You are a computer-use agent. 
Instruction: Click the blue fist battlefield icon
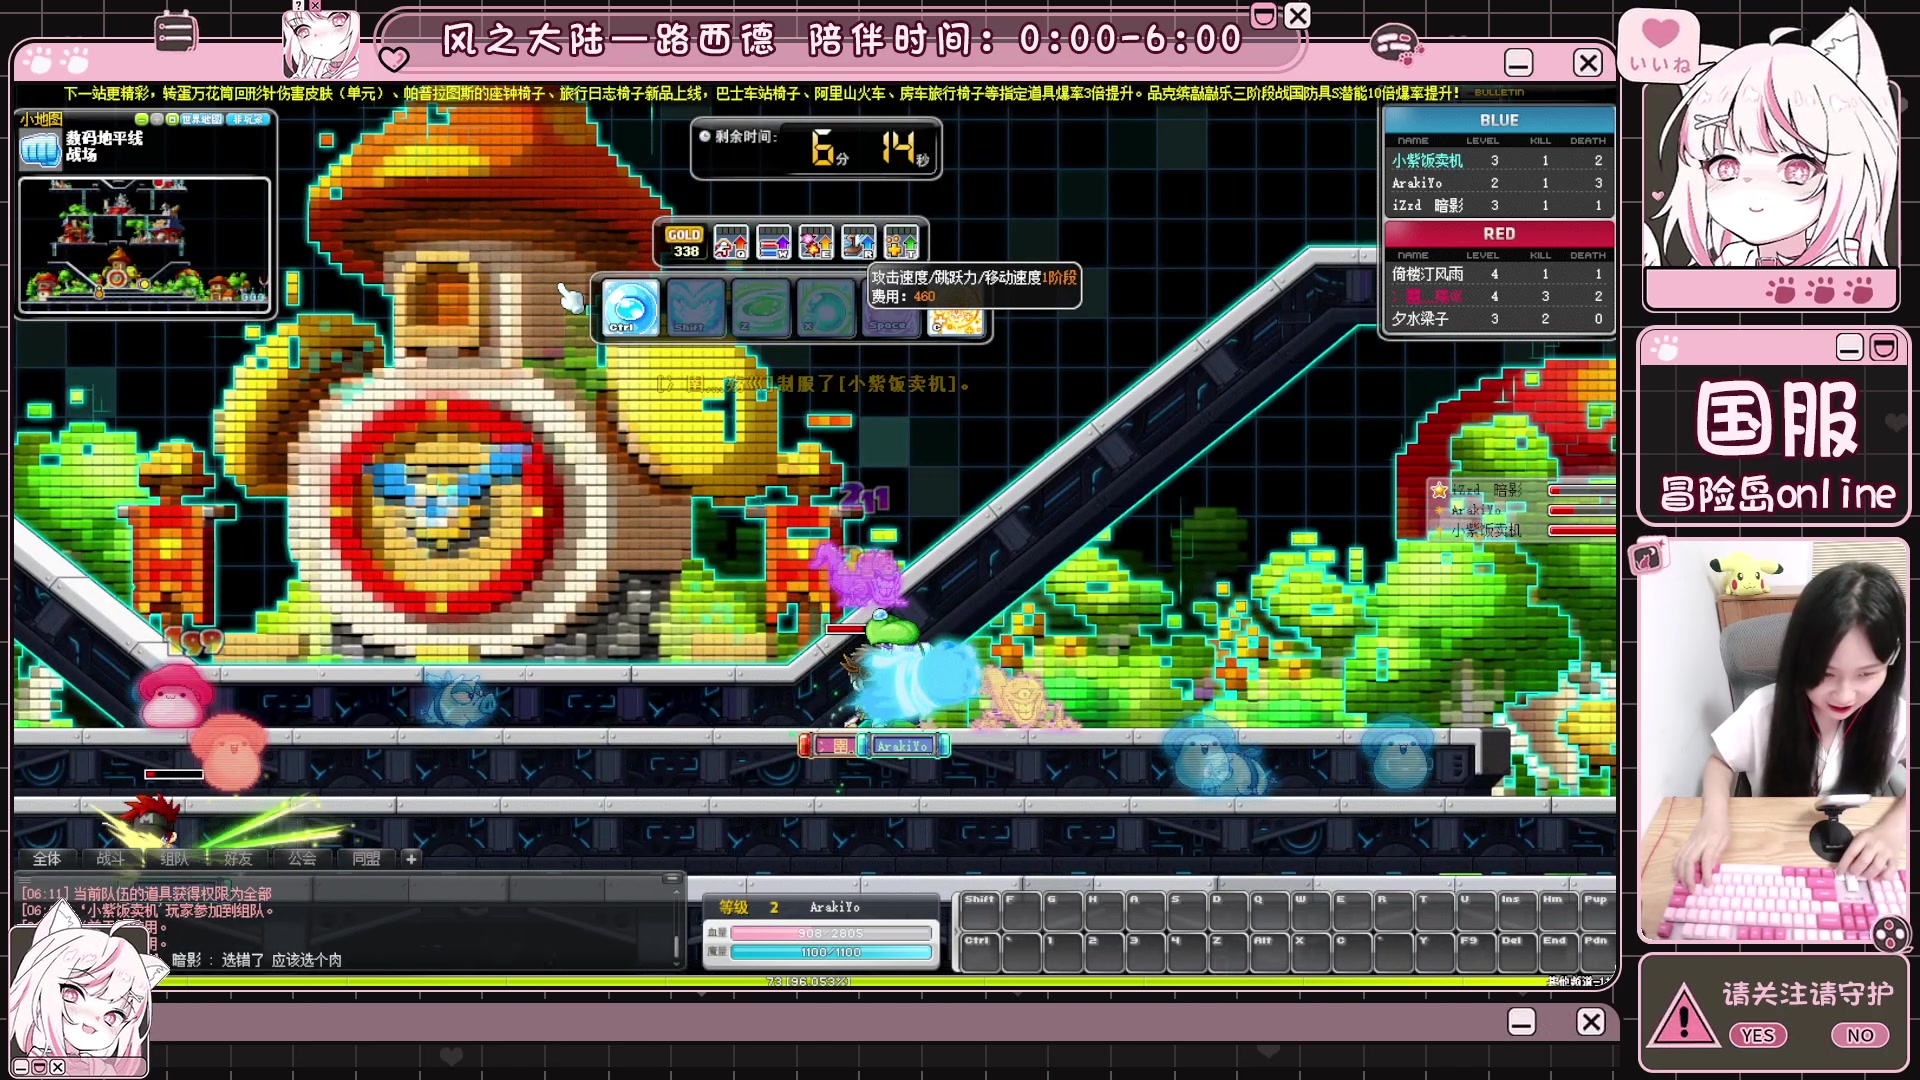[41, 149]
